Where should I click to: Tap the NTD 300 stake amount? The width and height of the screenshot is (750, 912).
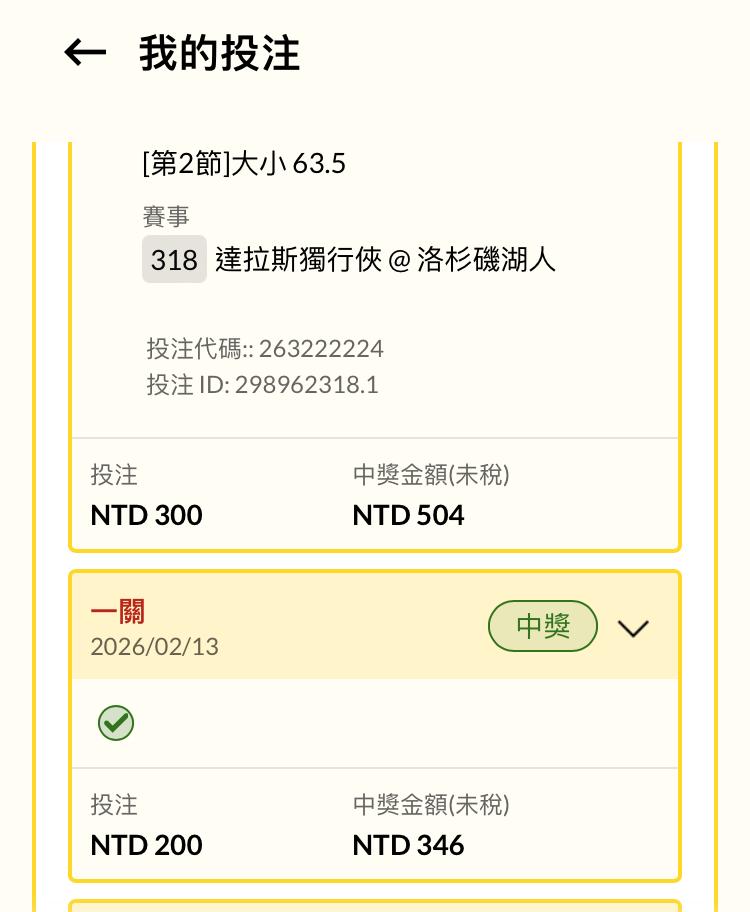click(x=146, y=515)
